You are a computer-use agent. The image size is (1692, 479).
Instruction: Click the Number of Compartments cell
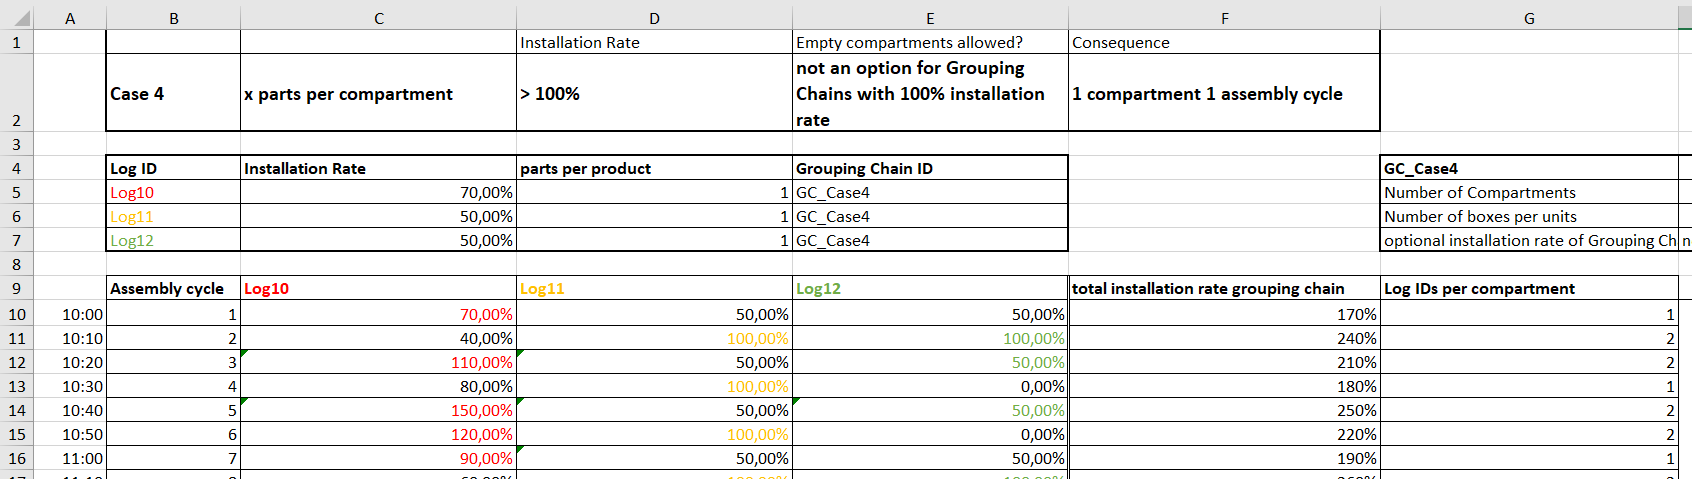click(1529, 192)
